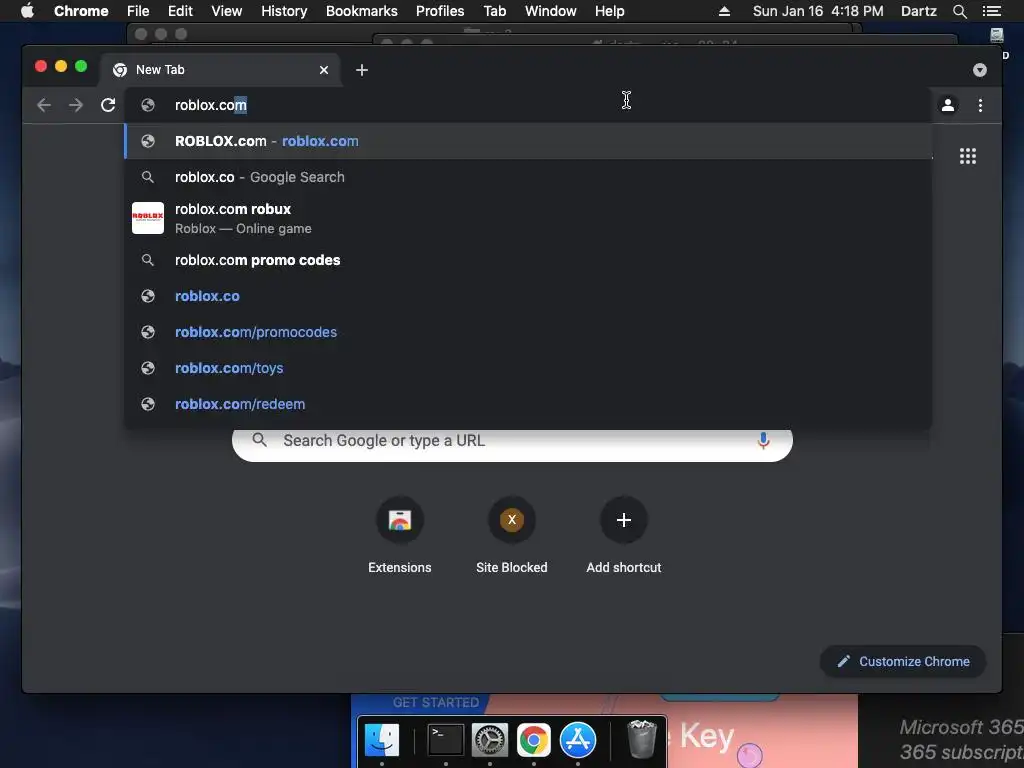Open the Google apps grid

point(968,156)
